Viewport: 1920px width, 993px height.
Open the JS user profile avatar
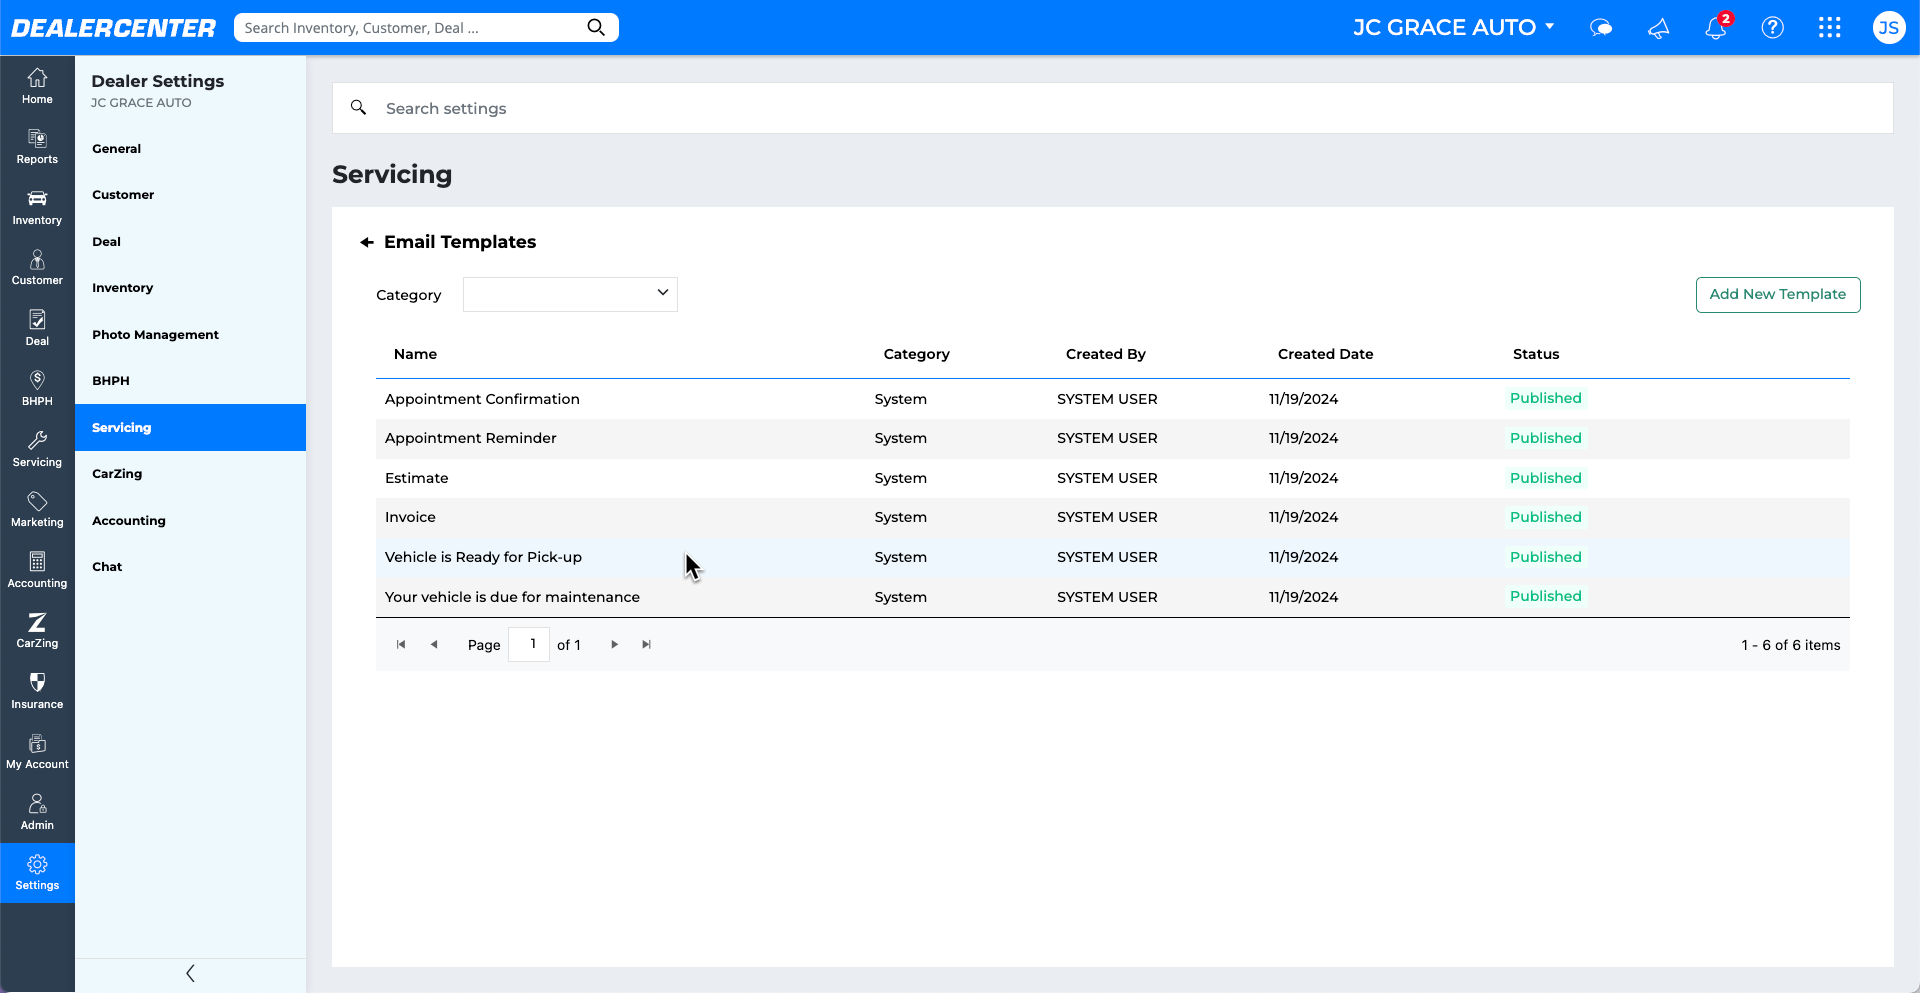[1889, 28]
